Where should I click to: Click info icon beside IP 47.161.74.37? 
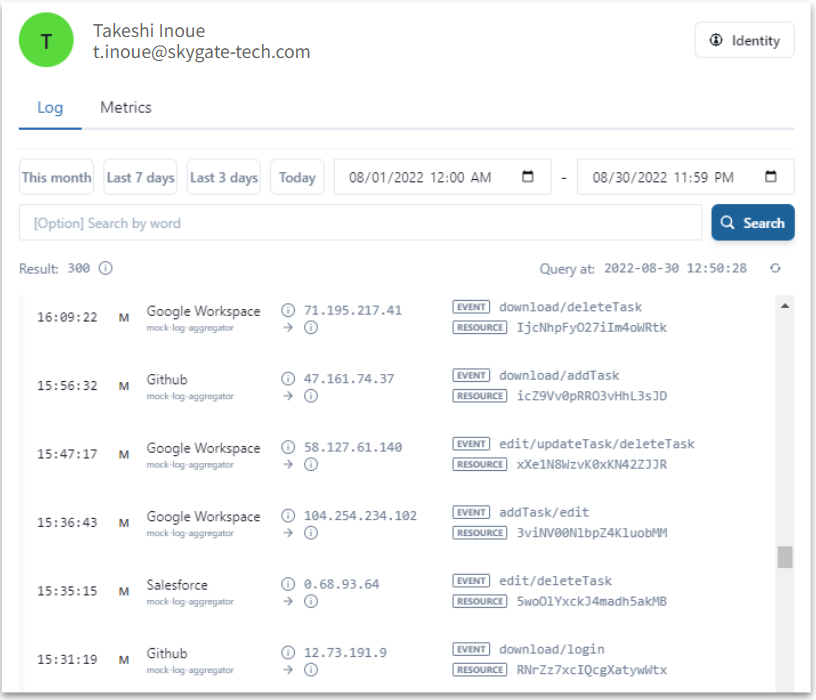tap(288, 379)
